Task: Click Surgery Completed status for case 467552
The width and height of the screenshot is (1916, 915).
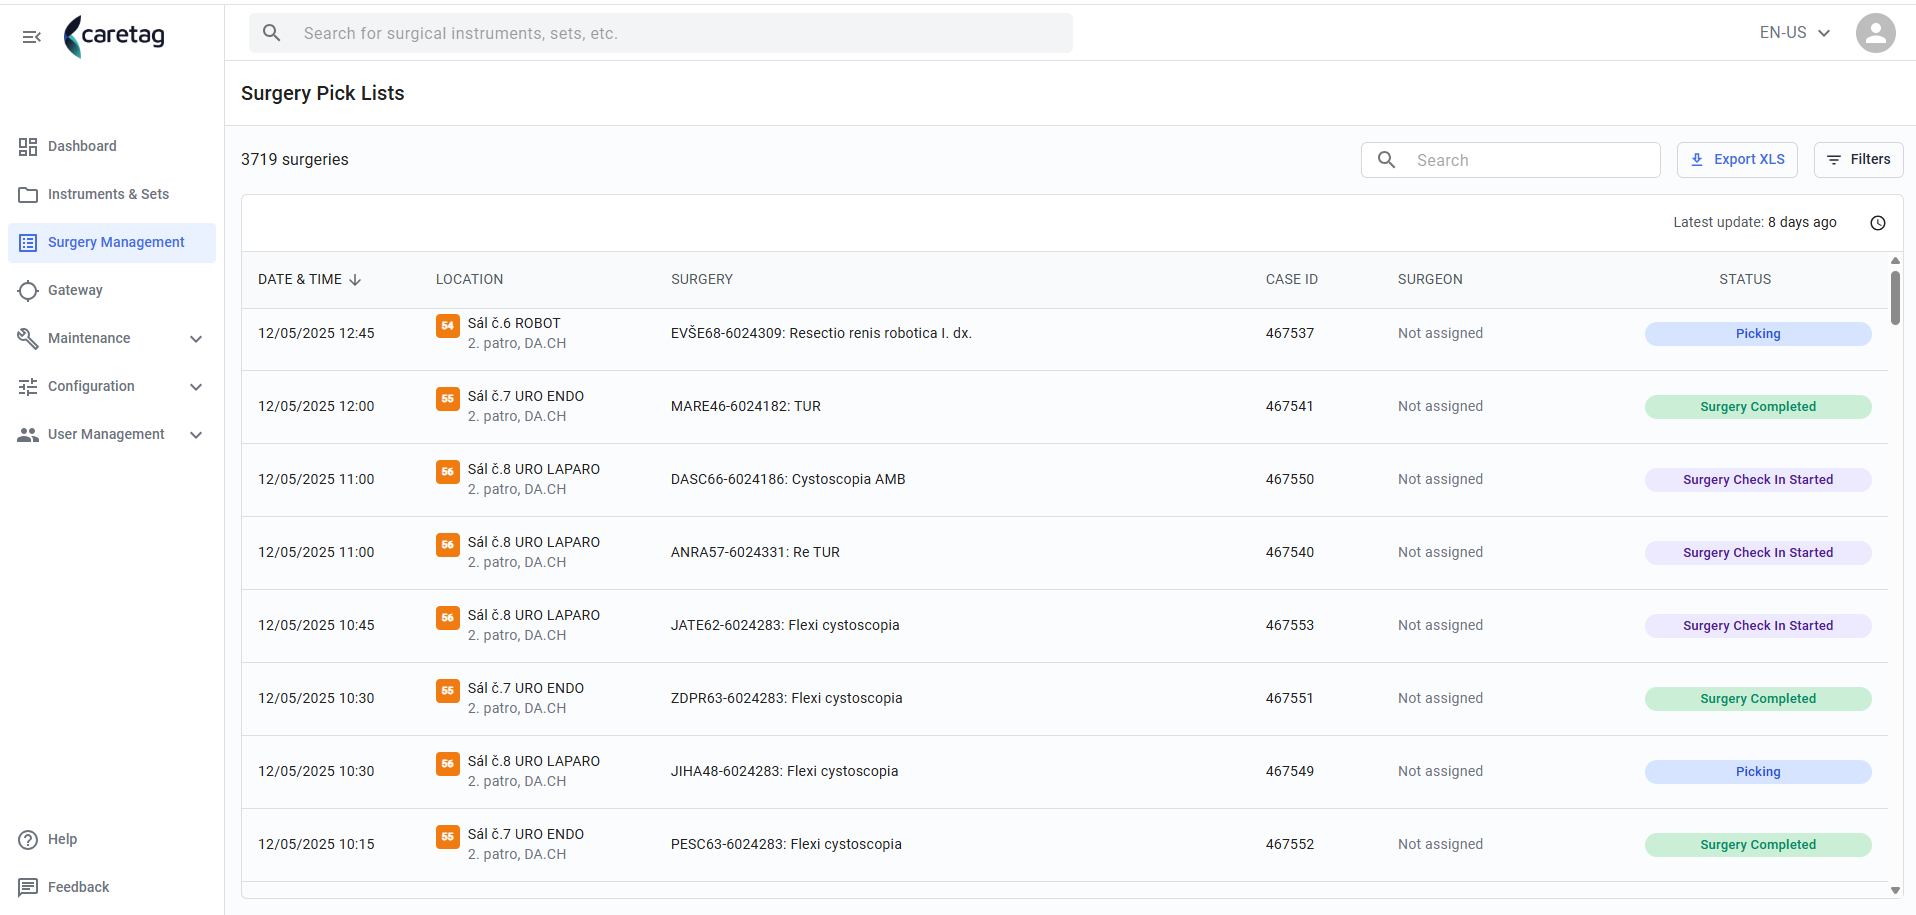Action: click(1758, 845)
